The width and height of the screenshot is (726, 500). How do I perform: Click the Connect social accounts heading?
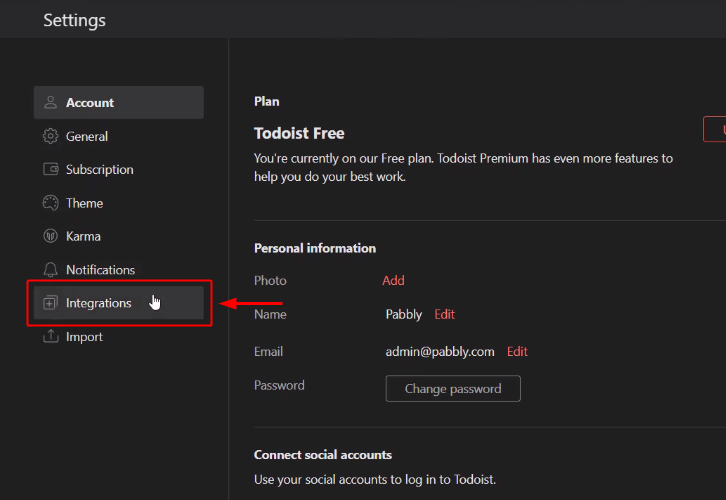323,455
